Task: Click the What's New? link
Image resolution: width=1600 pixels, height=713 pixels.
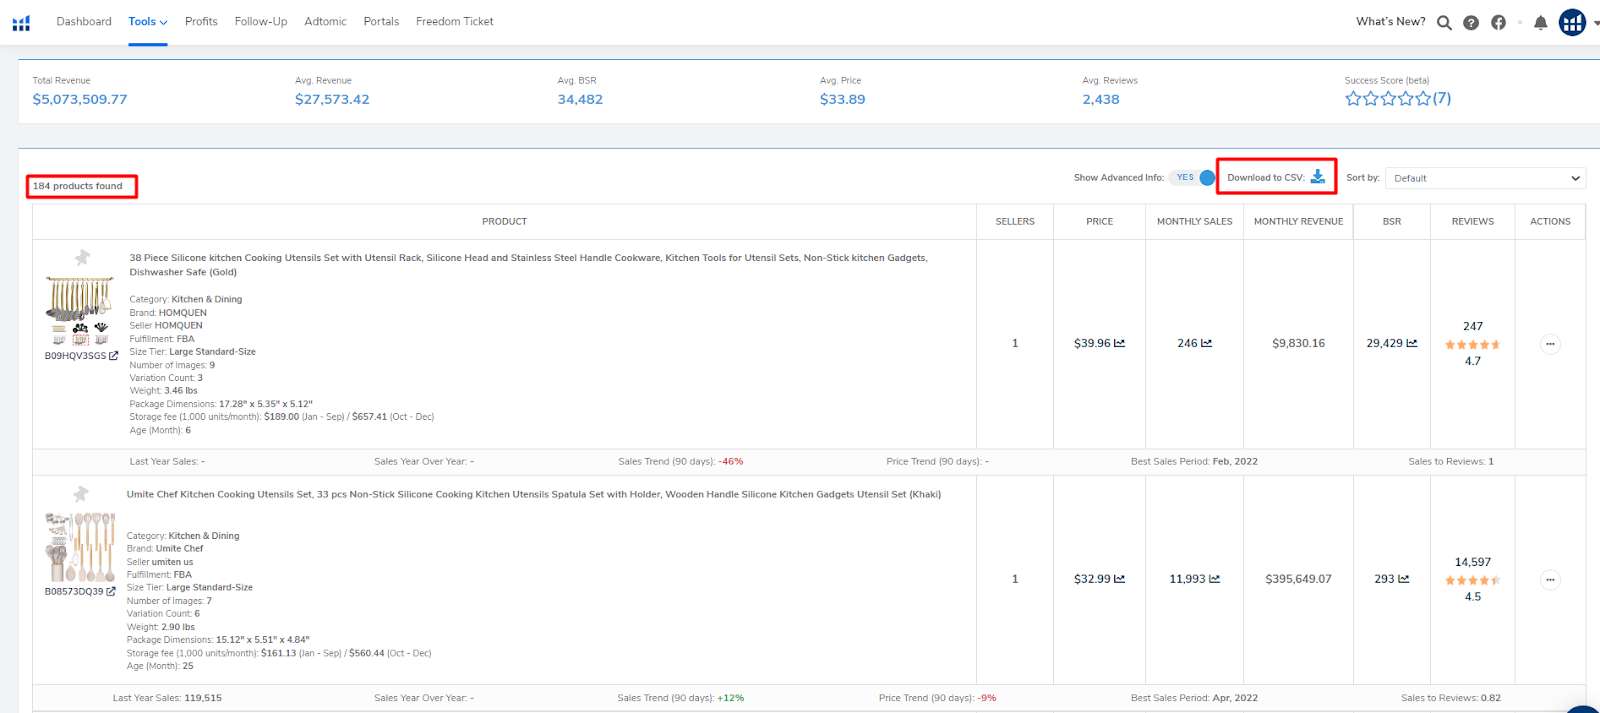Action: 1391,22
